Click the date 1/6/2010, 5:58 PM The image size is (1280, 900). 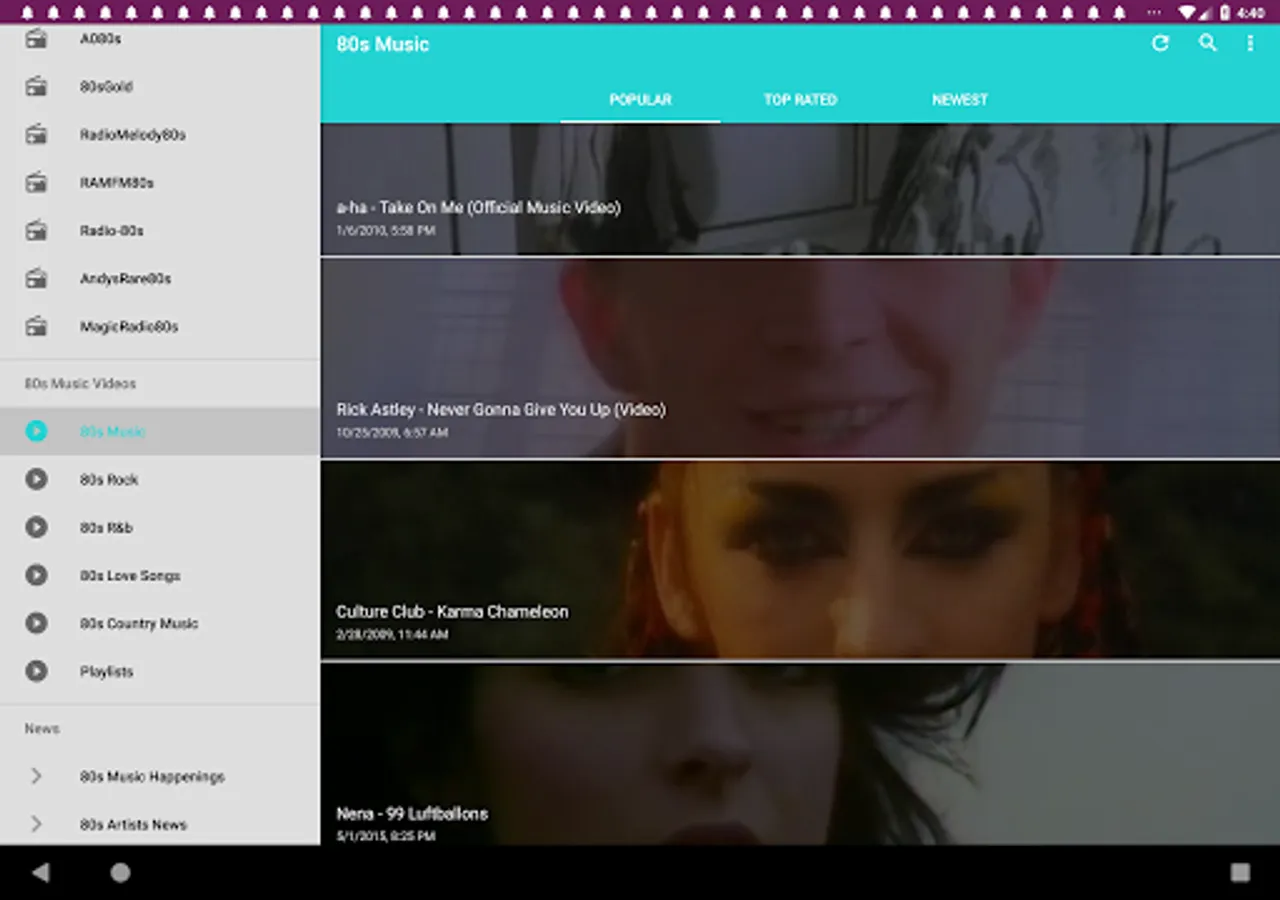pos(386,231)
